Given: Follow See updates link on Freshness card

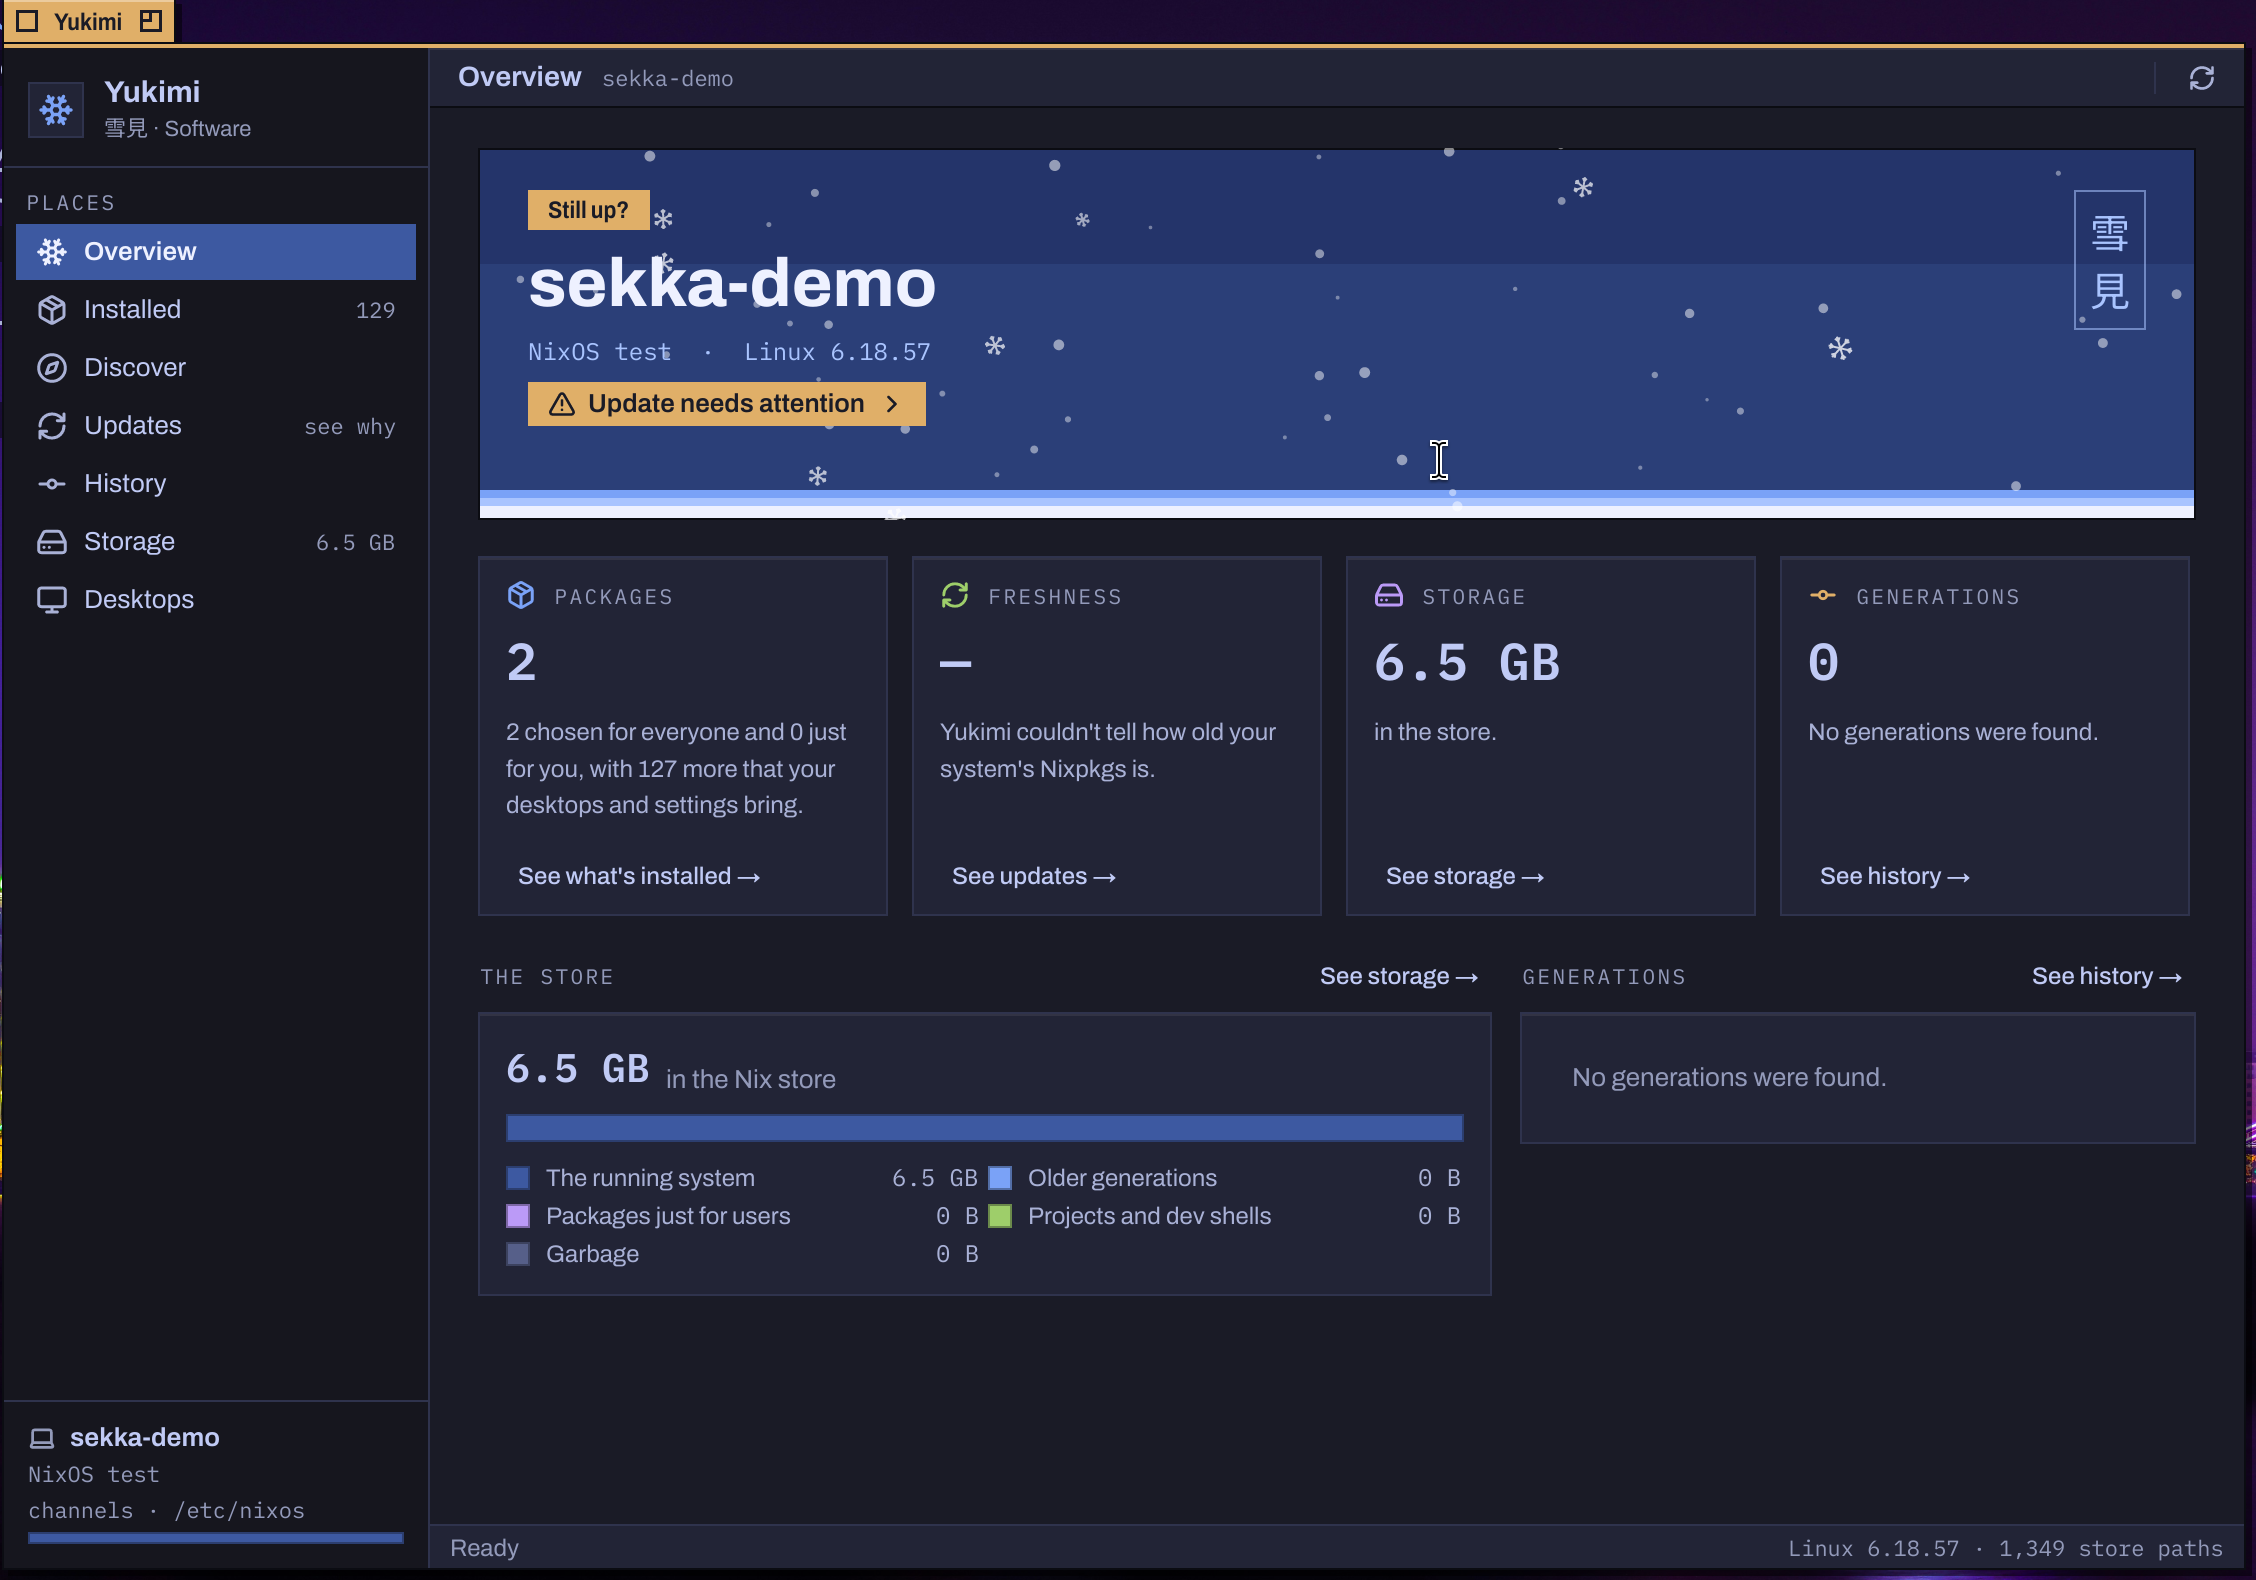Looking at the screenshot, I should (x=1034, y=876).
